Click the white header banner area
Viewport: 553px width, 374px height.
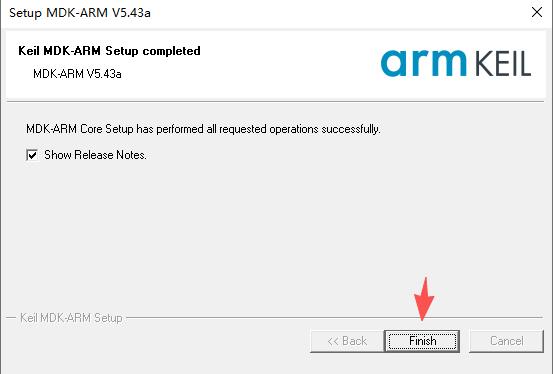click(276, 65)
